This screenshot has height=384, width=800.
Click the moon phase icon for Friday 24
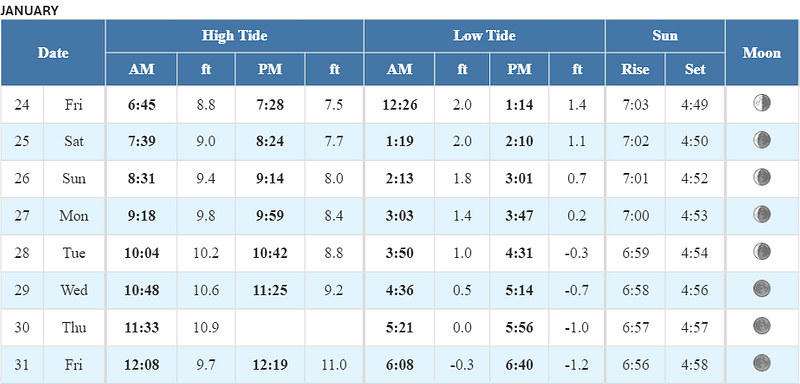(762, 104)
